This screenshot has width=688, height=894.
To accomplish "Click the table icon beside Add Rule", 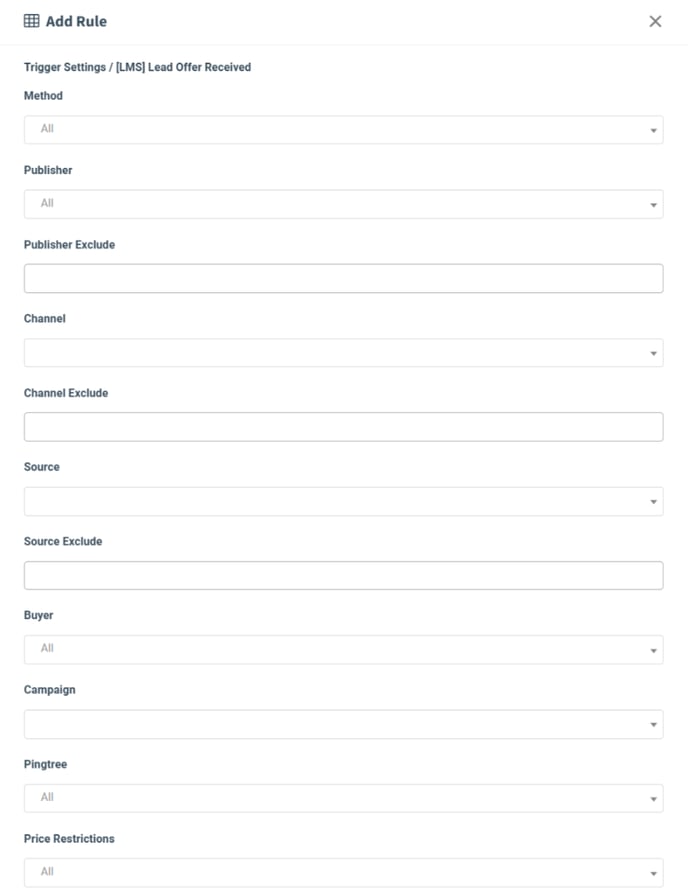I will [x=32, y=21].
